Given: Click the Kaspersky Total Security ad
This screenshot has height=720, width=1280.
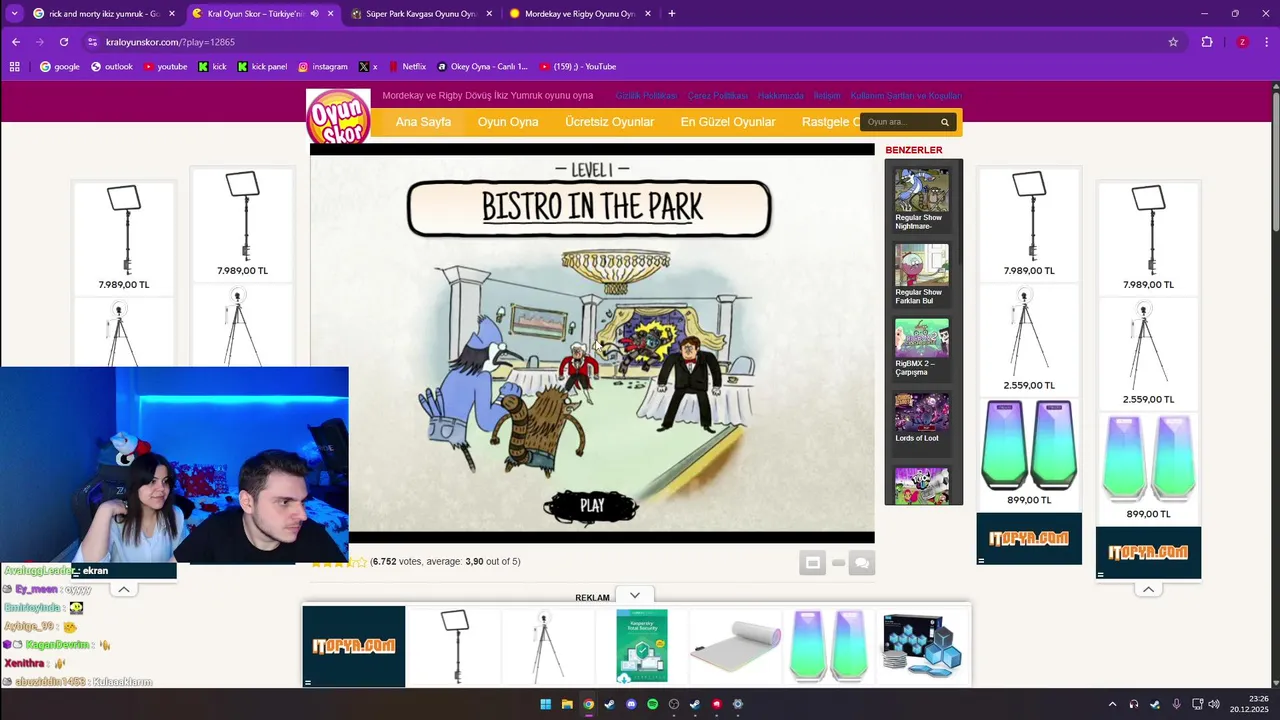Looking at the screenshot, I should 641,646.
